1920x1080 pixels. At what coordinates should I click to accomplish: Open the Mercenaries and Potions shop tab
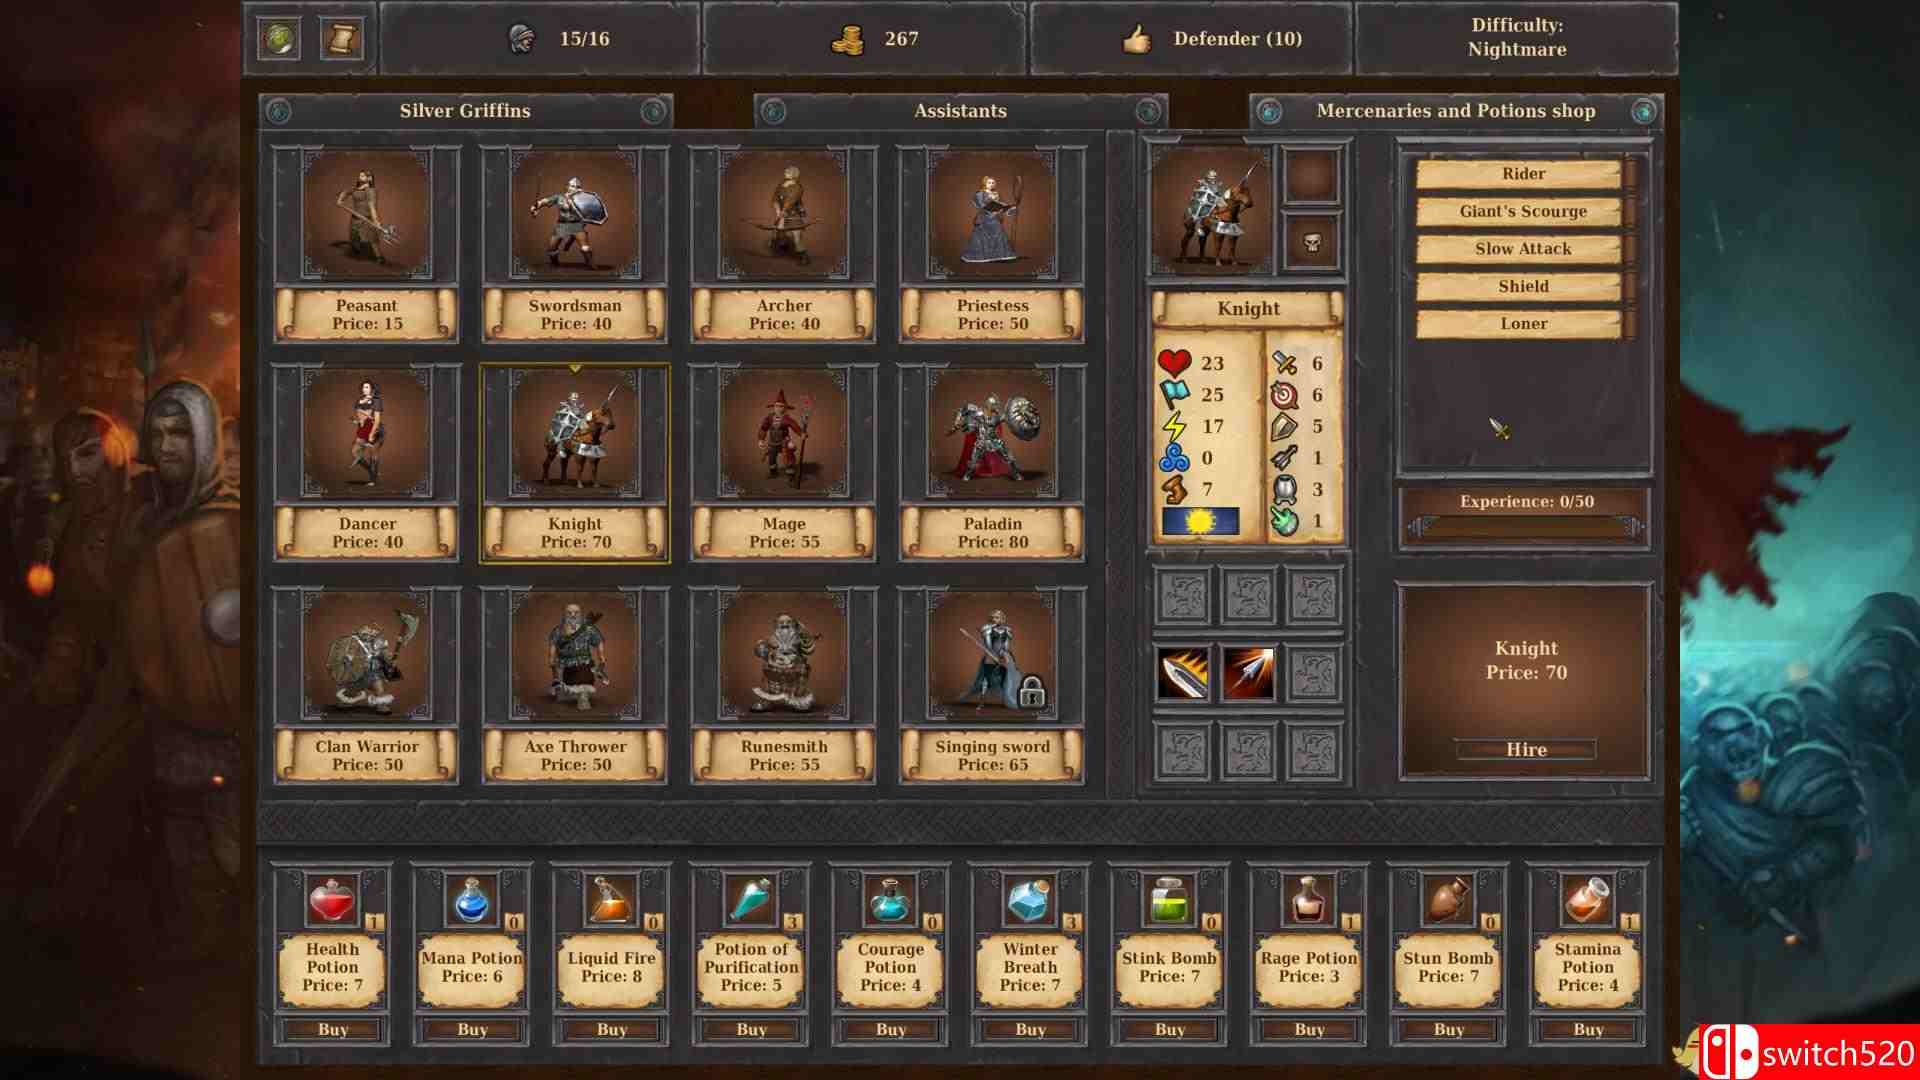coord(1456,111)
